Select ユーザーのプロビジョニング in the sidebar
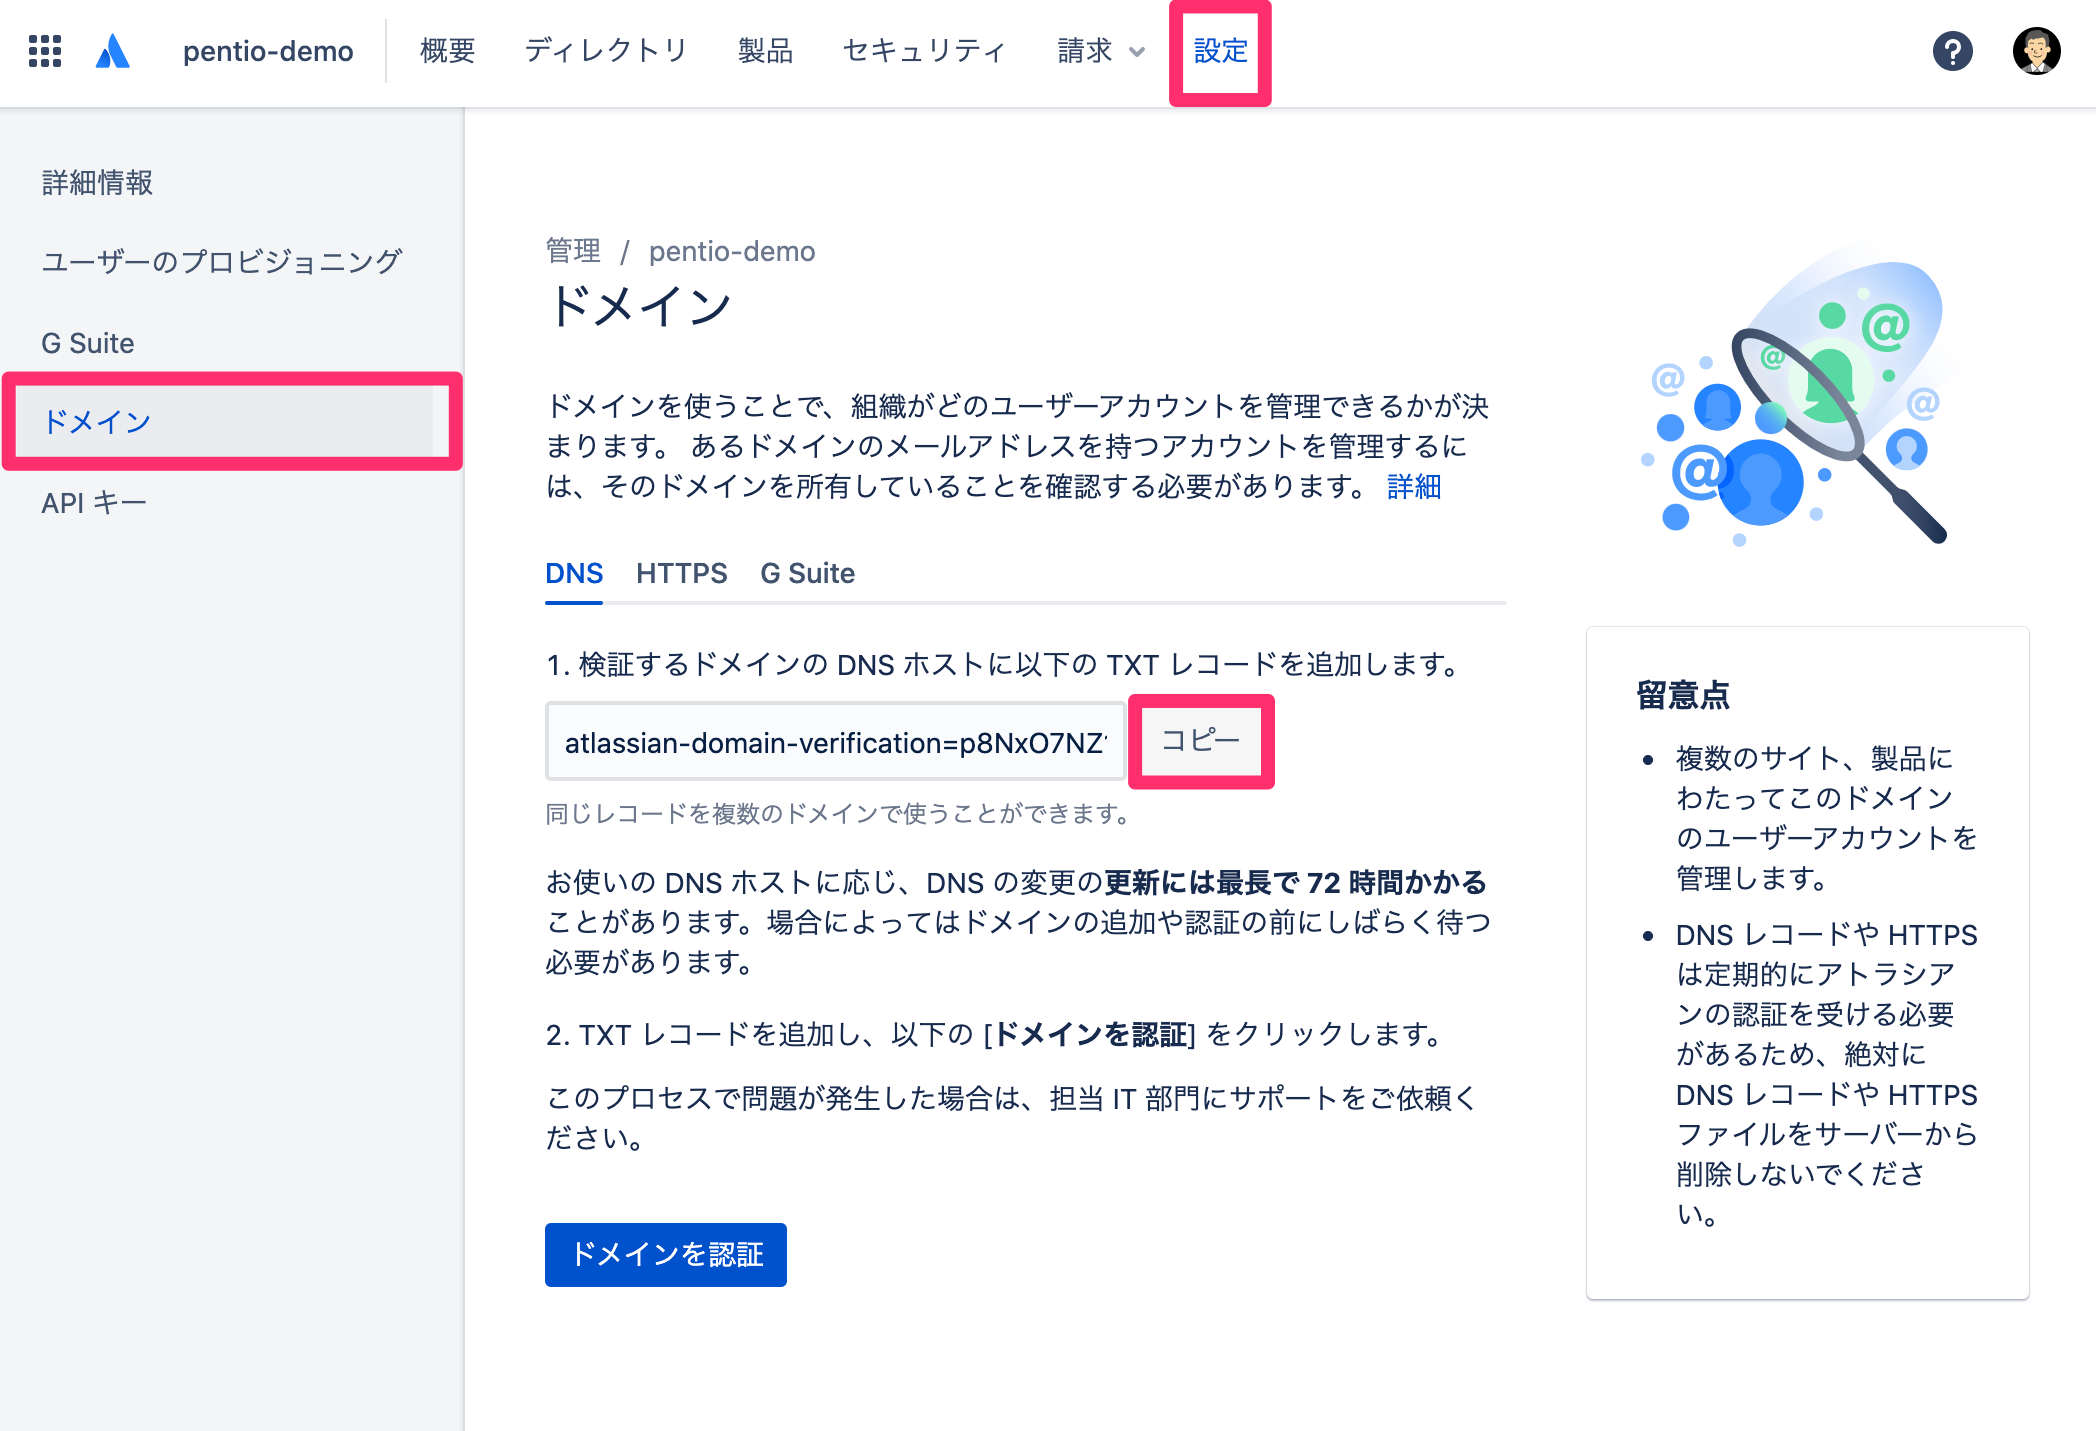This screenshot has height=1431, width=2096. point(221,262)
